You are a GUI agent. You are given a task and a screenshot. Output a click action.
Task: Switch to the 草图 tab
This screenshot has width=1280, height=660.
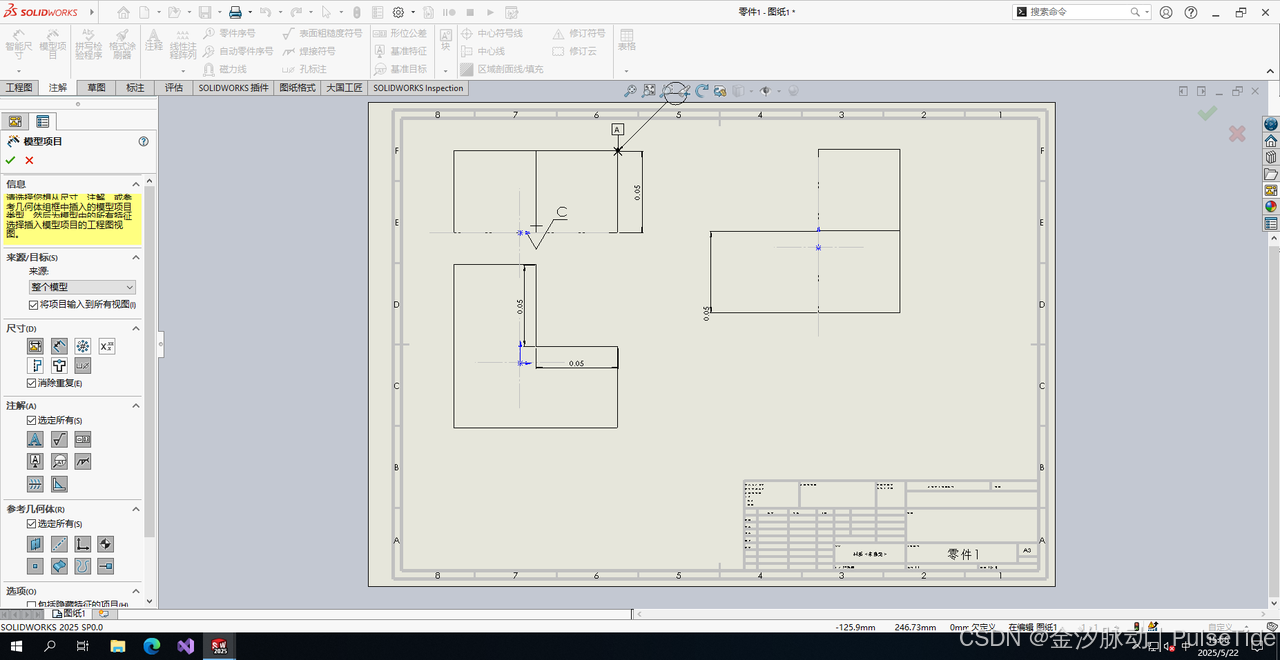(x=96, y=88)
